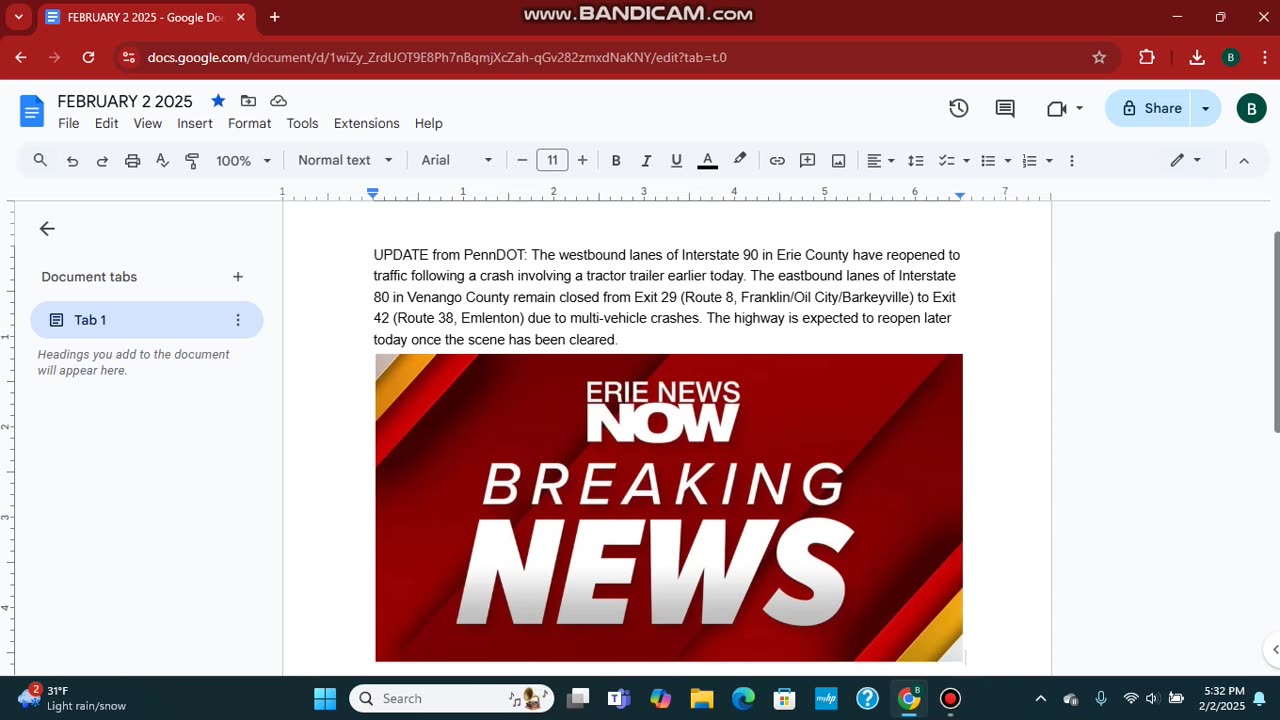Toggle underline formatting
Image resolution: width=1280 pixels, height=720 pixels.
tap(676, 160)
